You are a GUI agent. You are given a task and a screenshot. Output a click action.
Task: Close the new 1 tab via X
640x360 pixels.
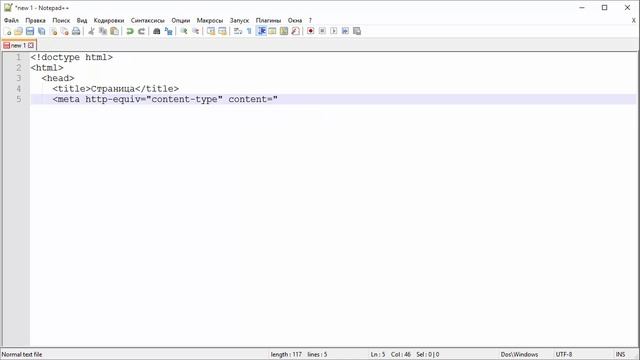pos(31,45)
